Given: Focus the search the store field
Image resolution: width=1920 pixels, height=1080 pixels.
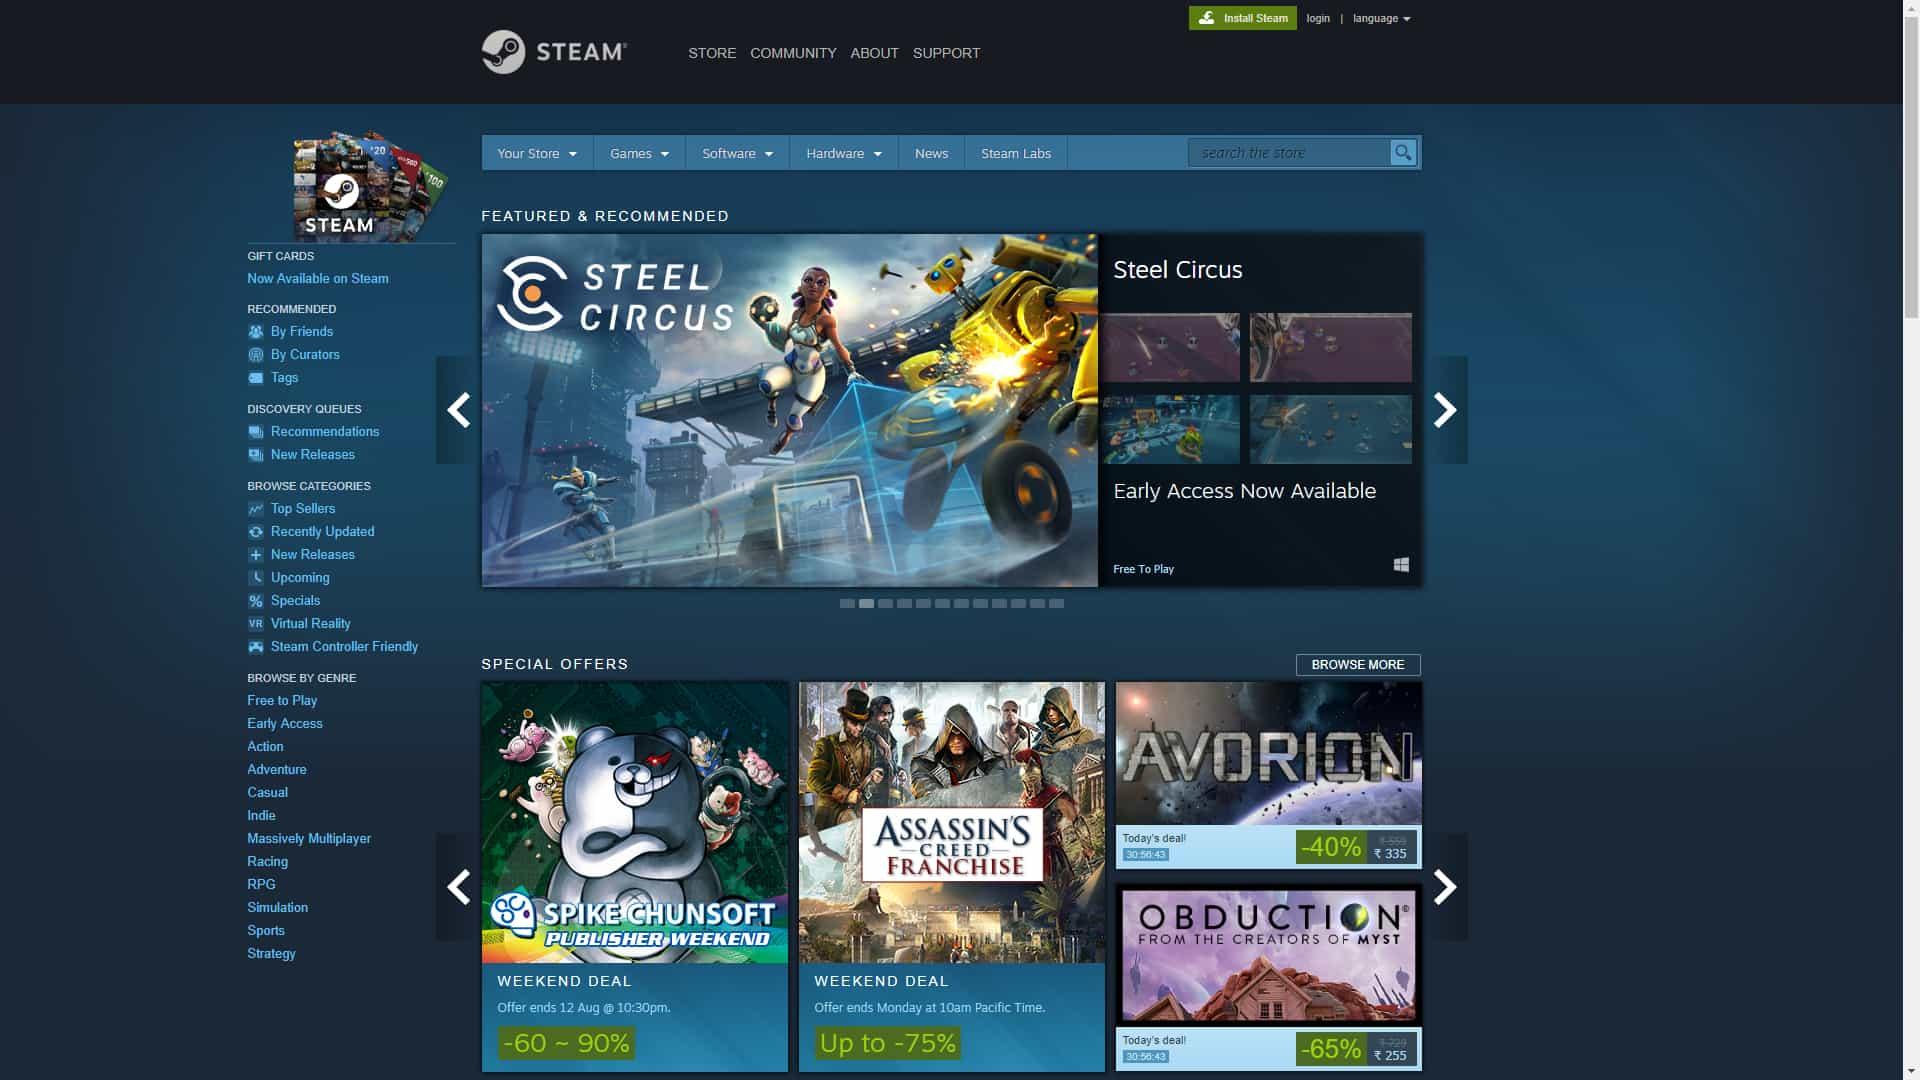Looking at the screenshot, I should click(1288, 153).
